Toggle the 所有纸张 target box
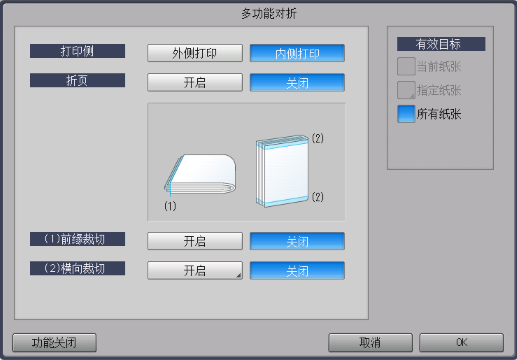Viewport: 517px width, 360px height. (x=406, y=114)
